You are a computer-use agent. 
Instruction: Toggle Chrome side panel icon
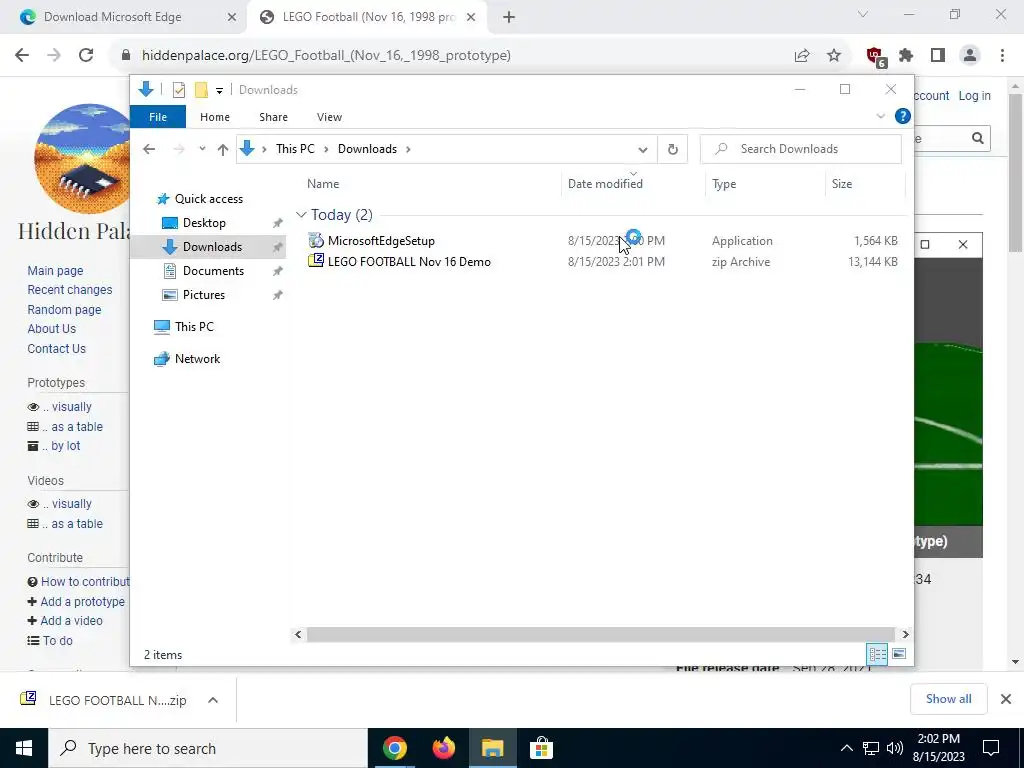point(938,56)
